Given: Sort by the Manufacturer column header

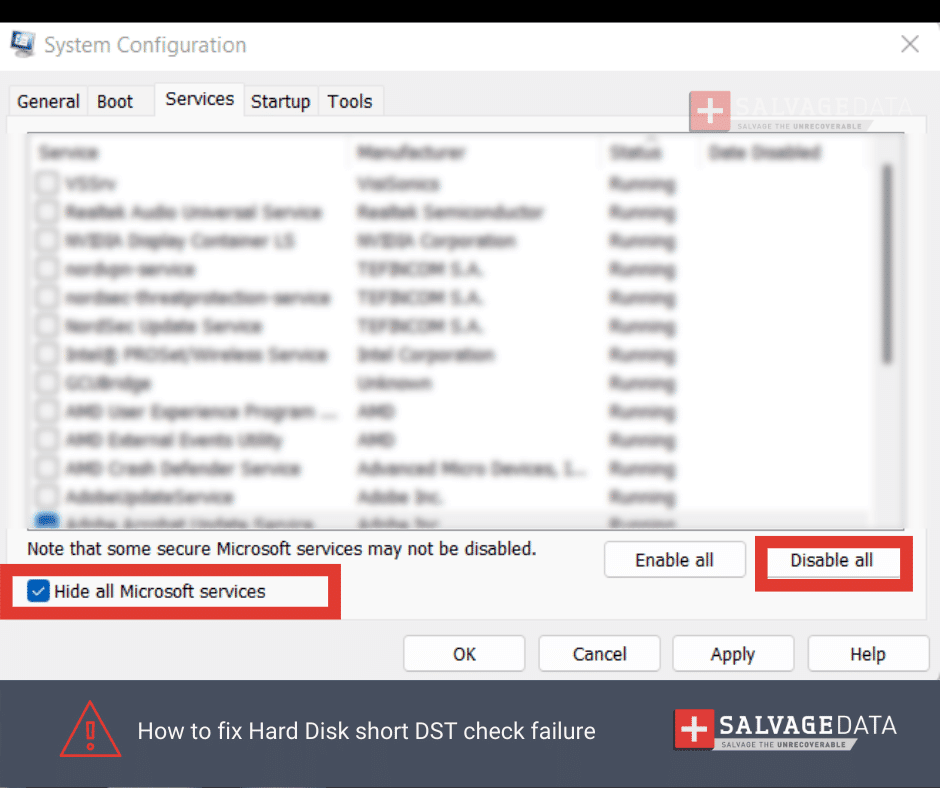Looking at the screenshot, I should [472, 152].
